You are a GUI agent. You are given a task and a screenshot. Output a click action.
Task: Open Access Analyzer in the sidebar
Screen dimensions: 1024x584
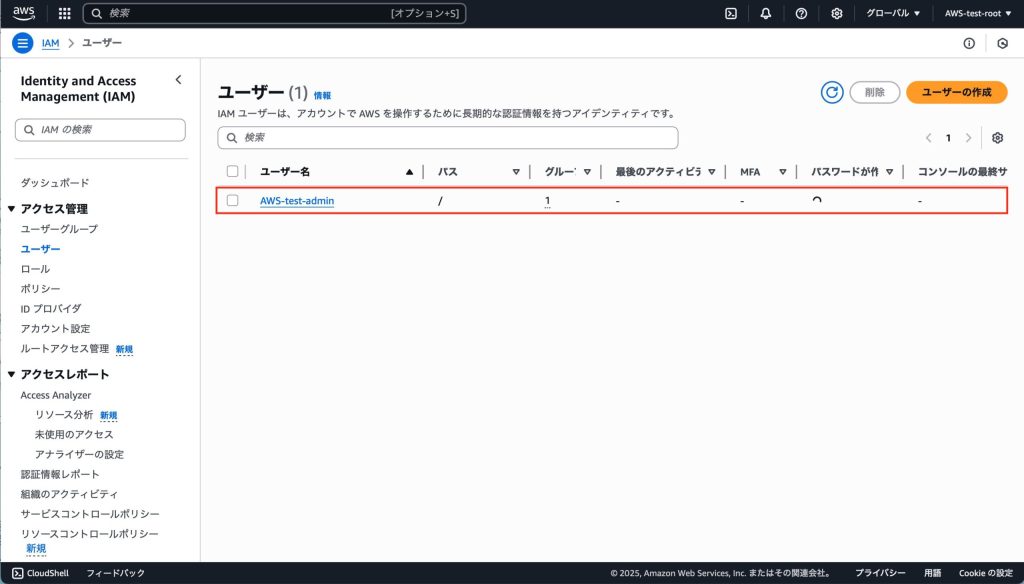point(56,395)
